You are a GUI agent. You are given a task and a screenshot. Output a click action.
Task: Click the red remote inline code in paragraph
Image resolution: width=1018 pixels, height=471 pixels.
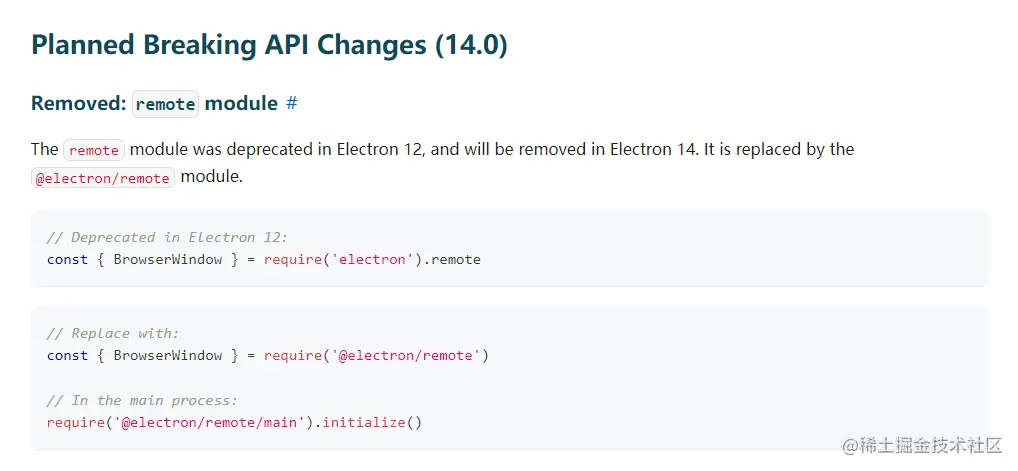94,150
